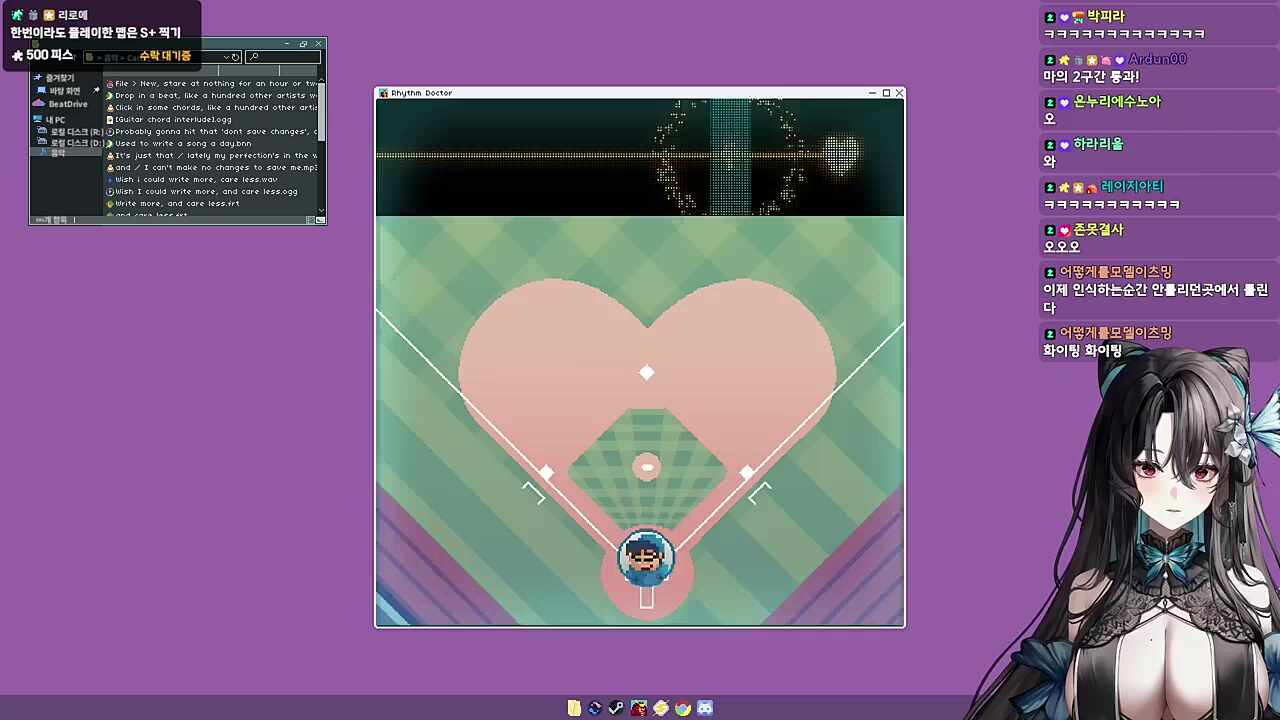1280x720 pixels.
Task: Select file 'It's just that / lately my perfection's'
Action: (x=212, y=156)
